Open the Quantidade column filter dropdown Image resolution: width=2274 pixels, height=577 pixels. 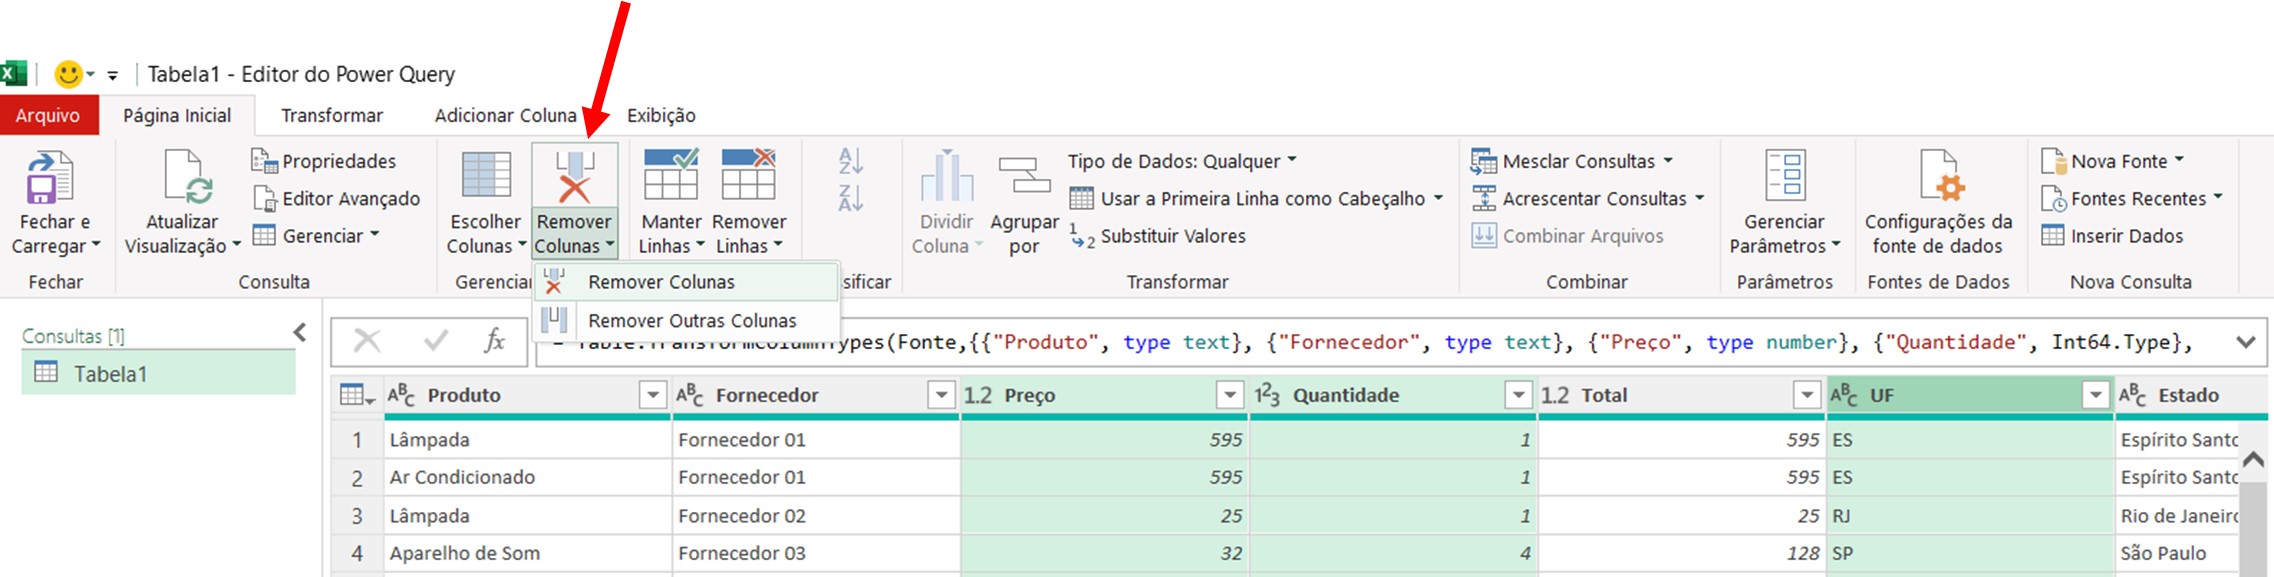click(1519, 395)
